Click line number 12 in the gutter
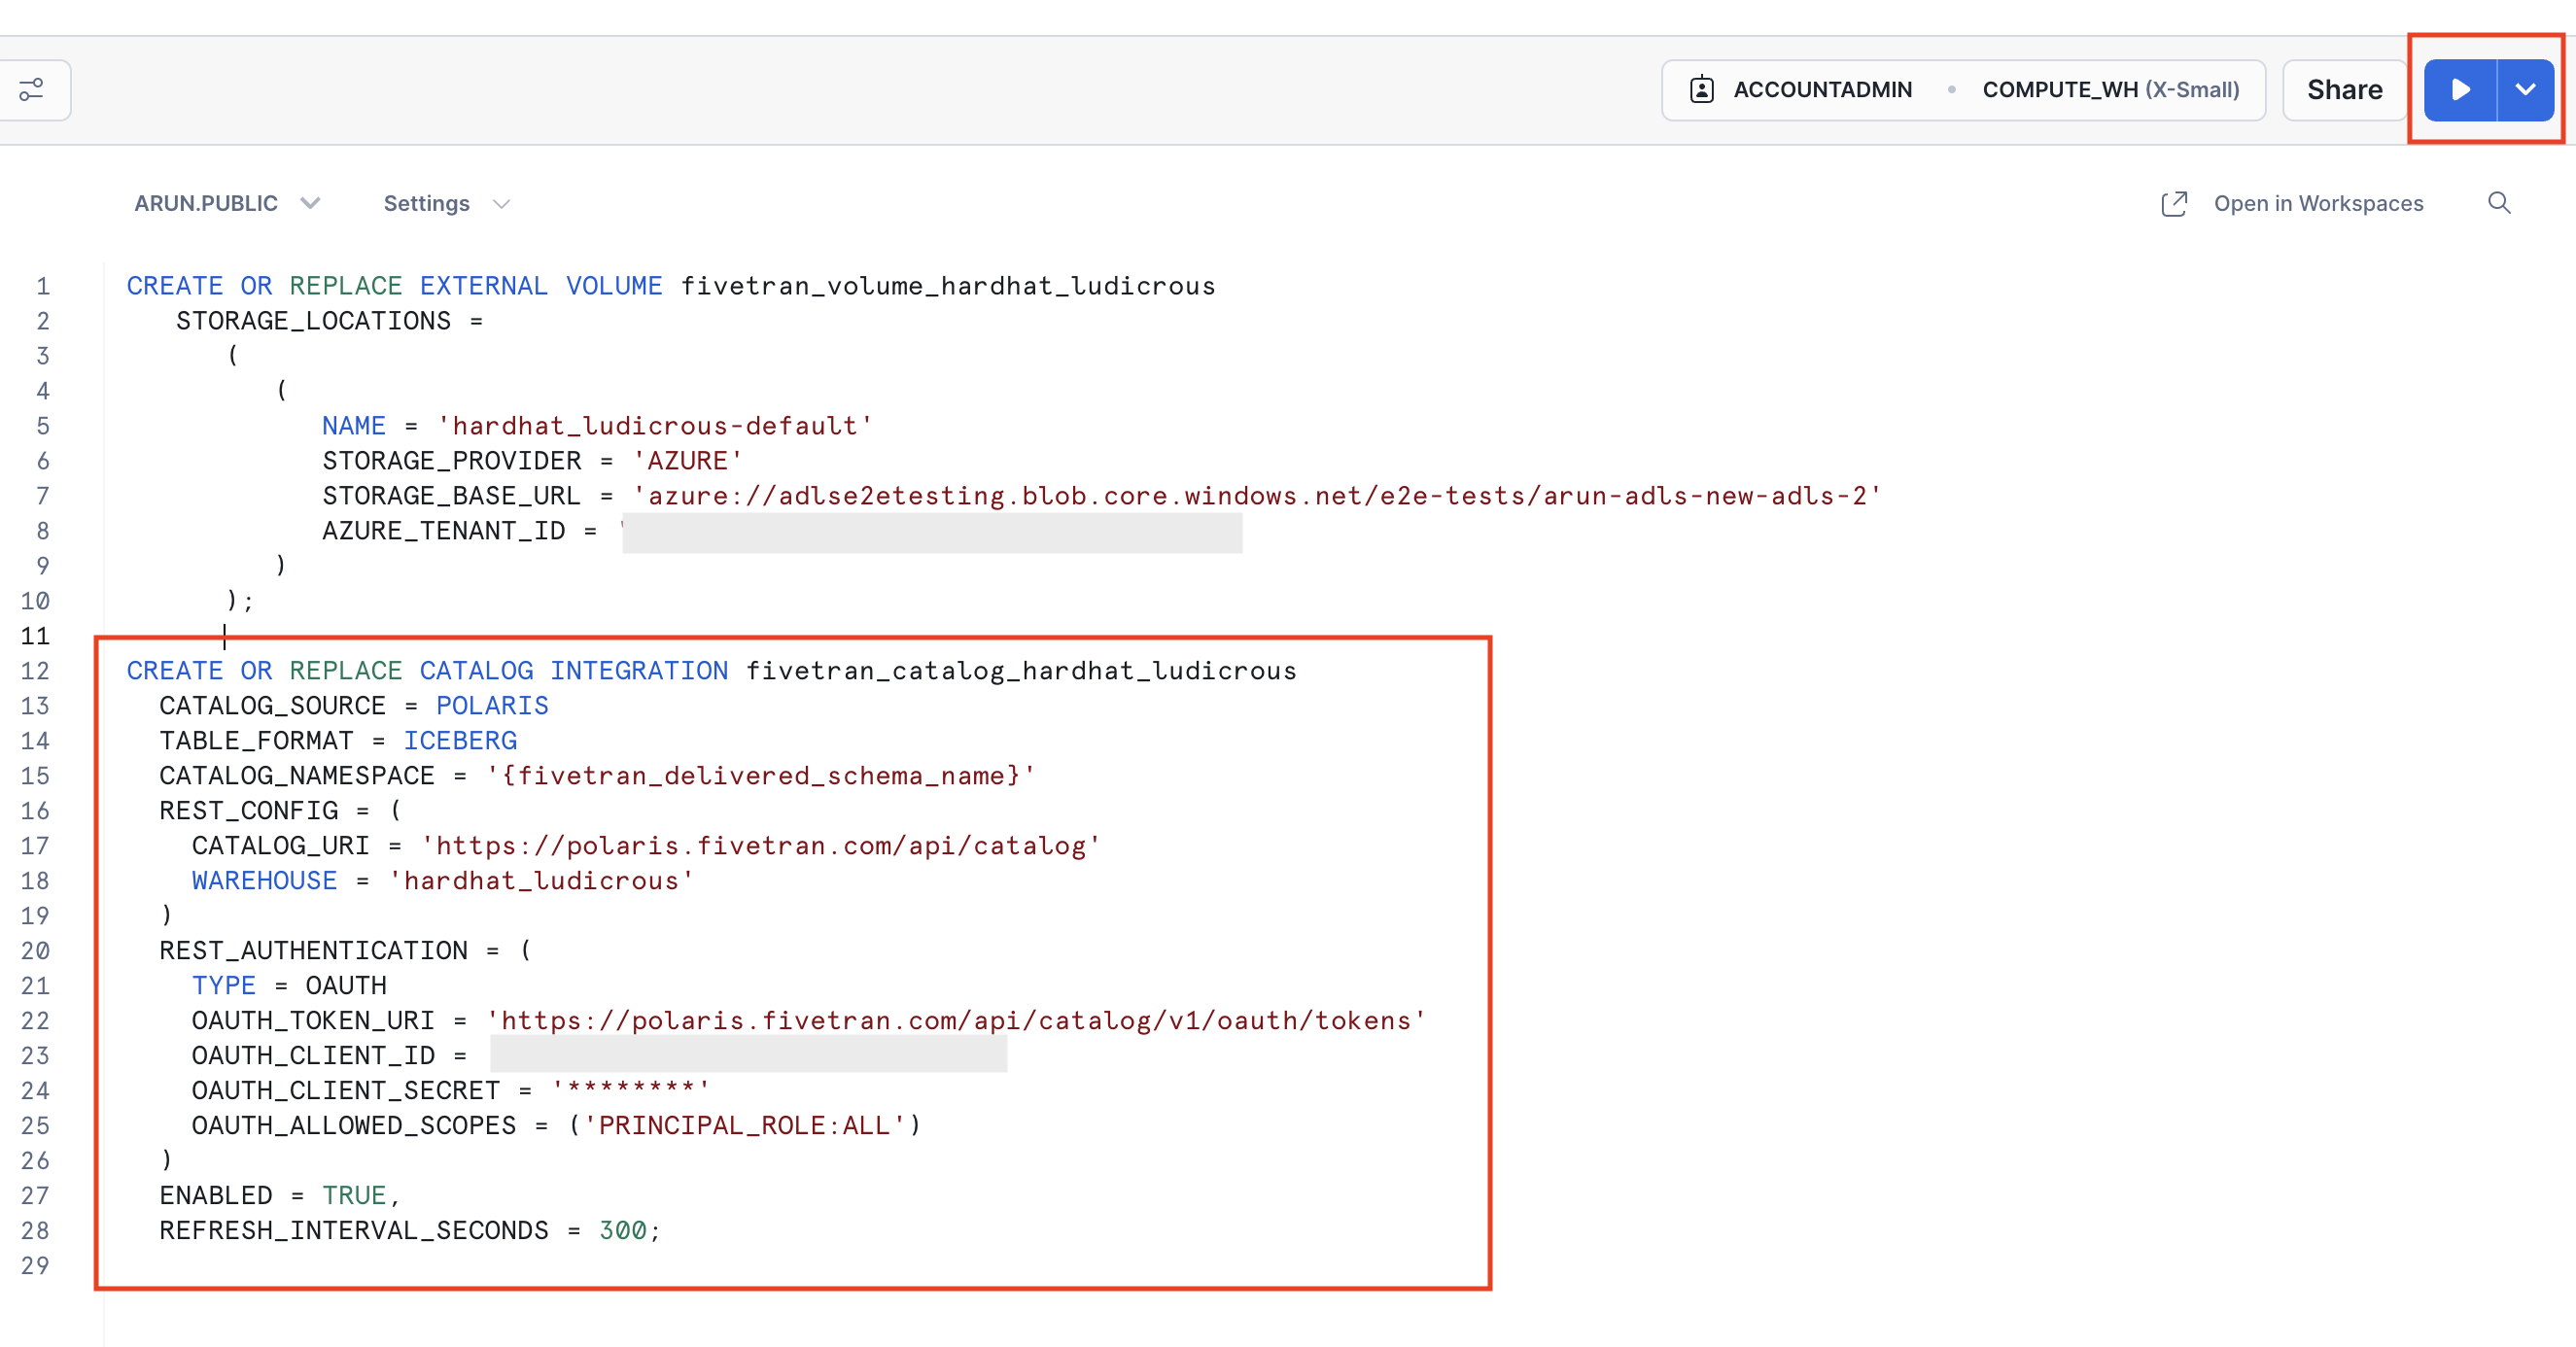2576x1347 pixels. coord(35,671)
